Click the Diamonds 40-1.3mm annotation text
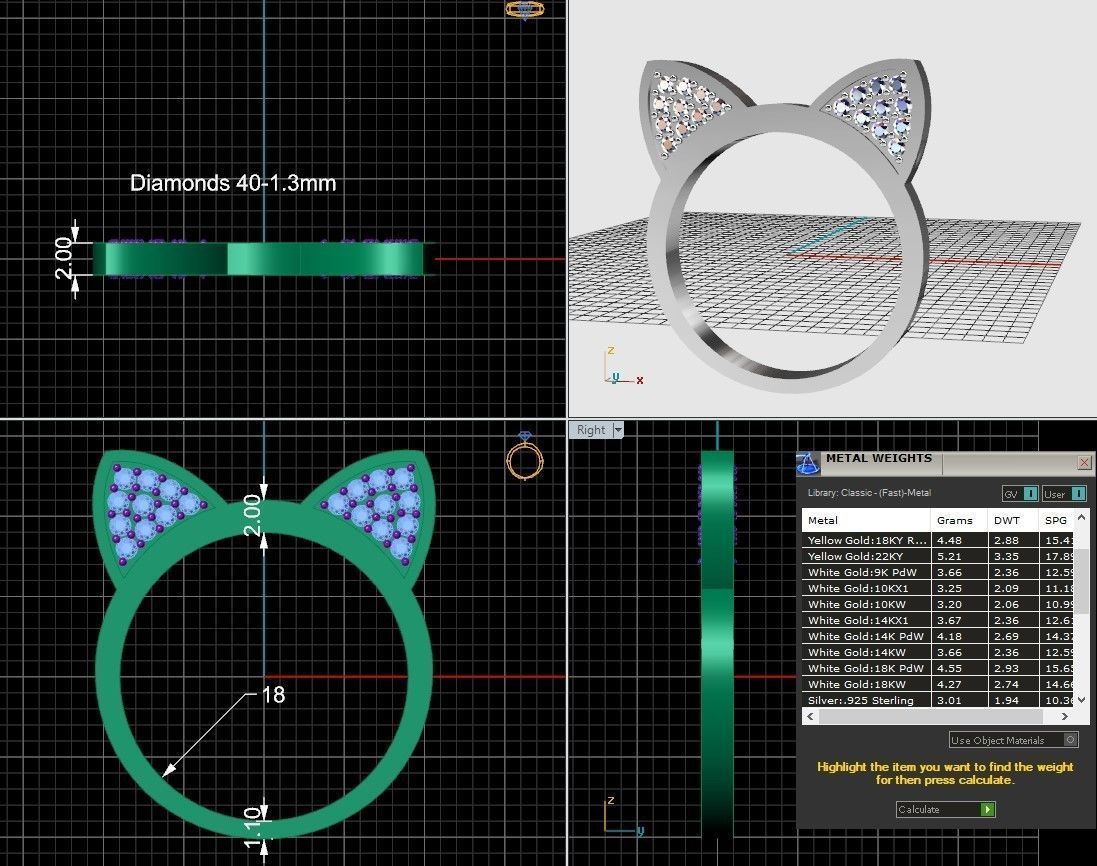The image size is (1097, 866). click(233, 183)
